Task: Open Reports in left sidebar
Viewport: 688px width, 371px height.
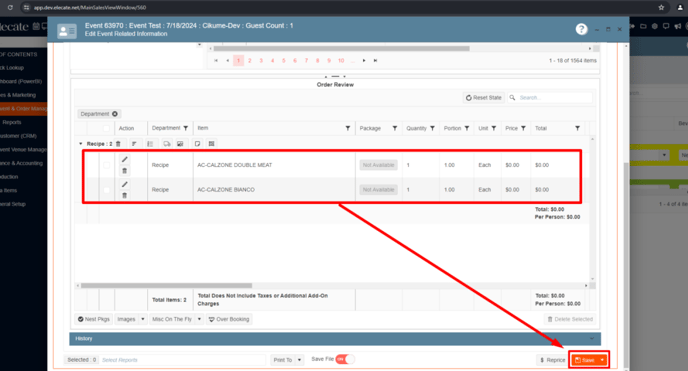Action: tap(12, 122)
